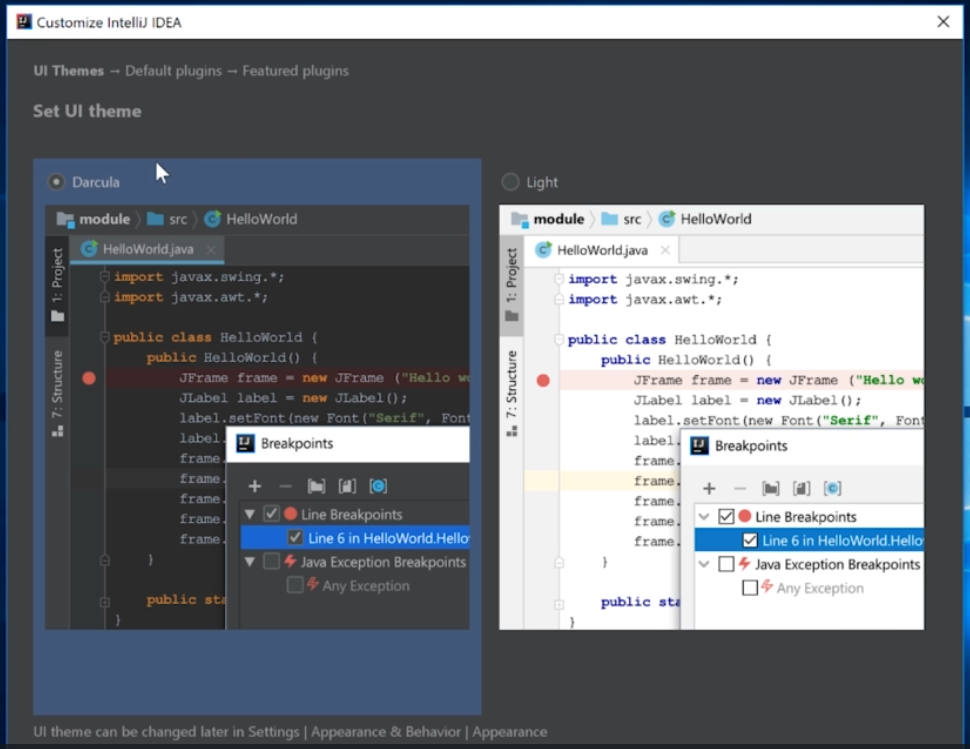
Task: Click the remove breakpoint minus in Darcula preview
Action: 285,486
